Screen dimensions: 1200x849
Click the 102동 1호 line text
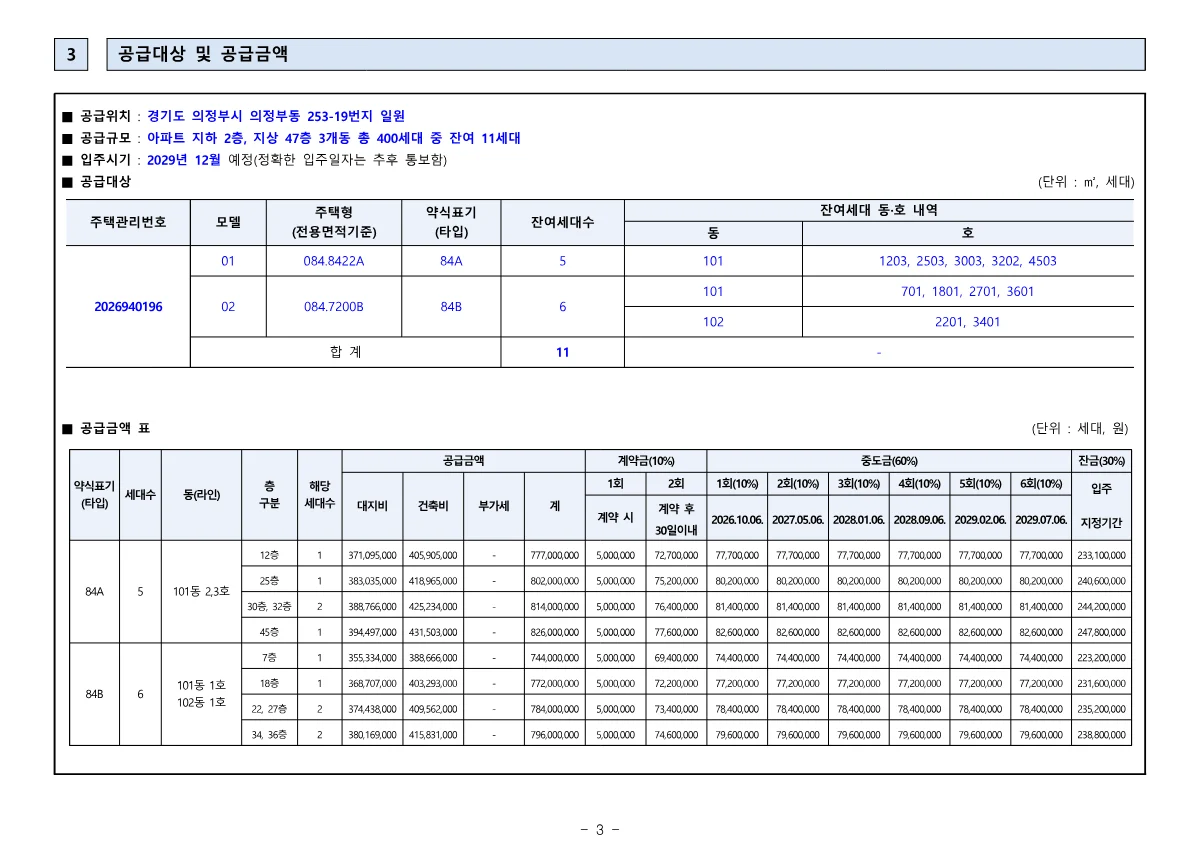(202, 703)
